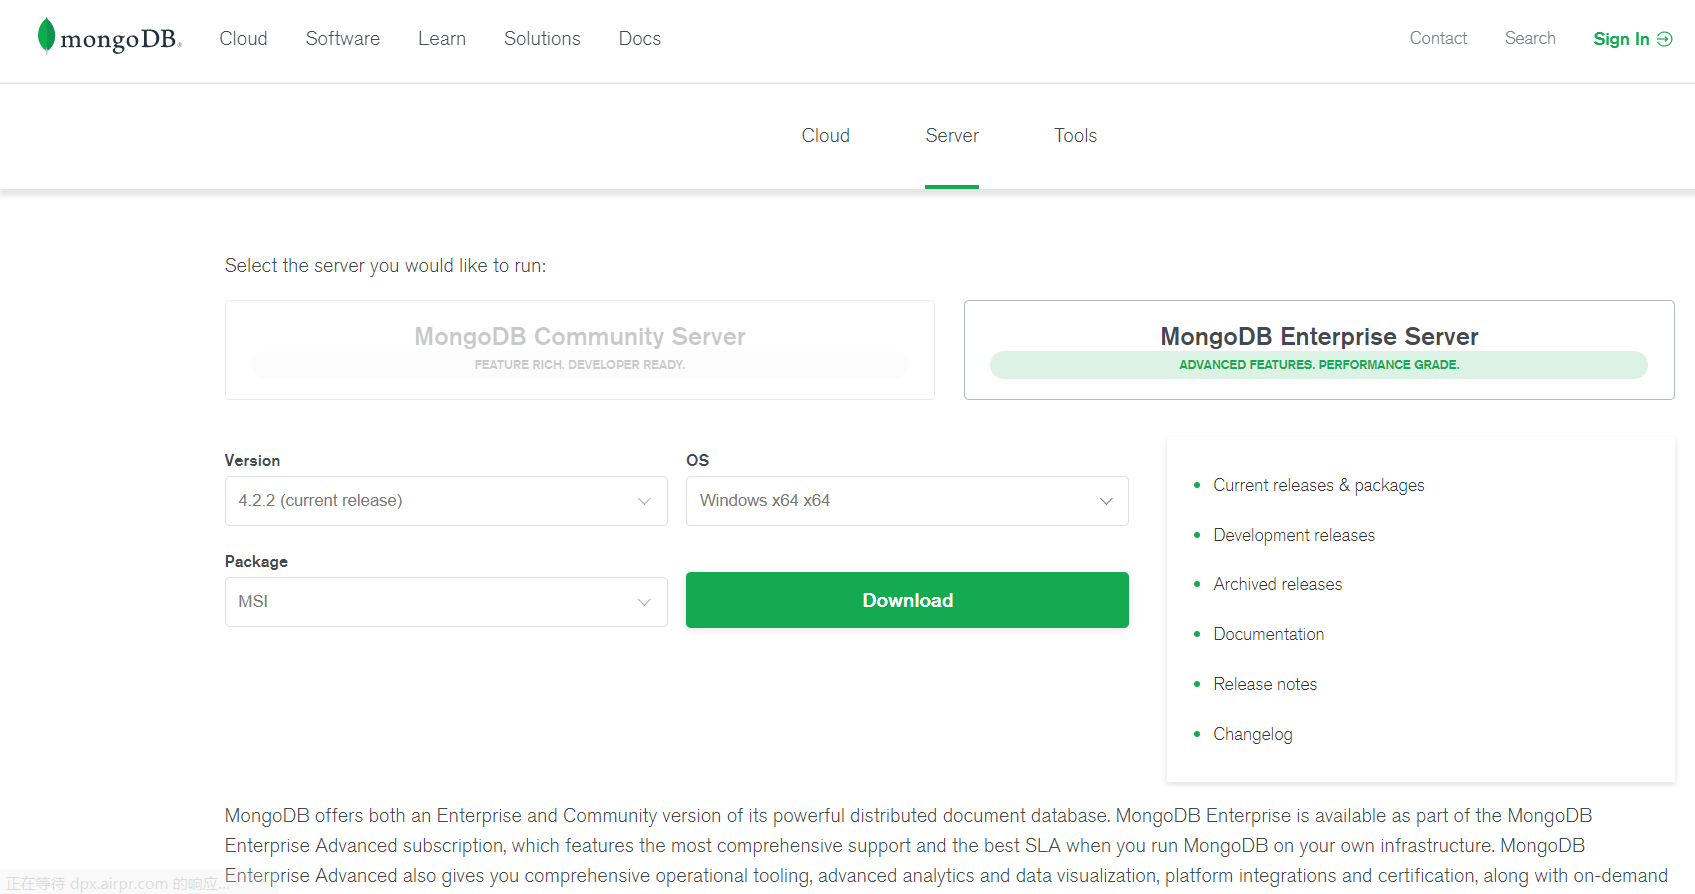1695x894 pixels.
Task: Switch to the Server tab
Action: pos(952,136)
